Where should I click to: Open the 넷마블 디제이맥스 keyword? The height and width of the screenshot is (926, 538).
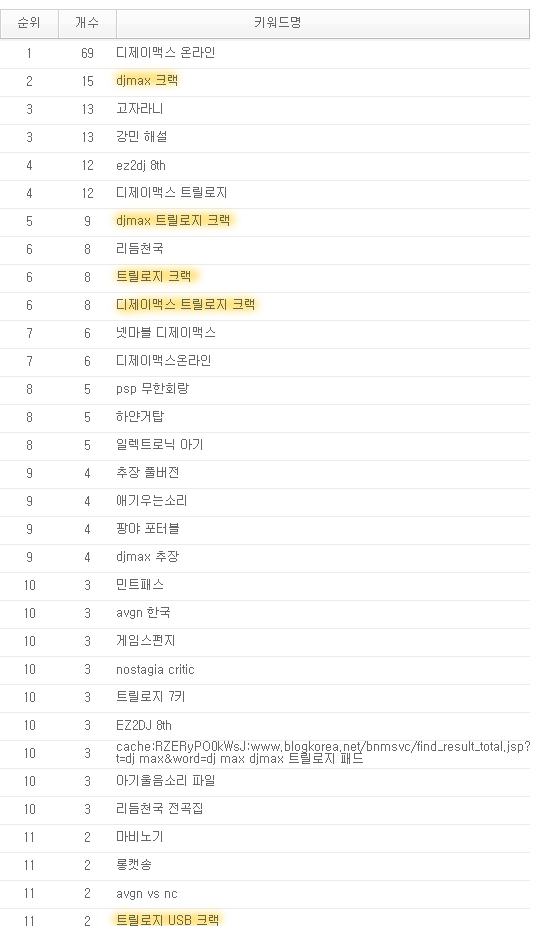pos(166,333)
